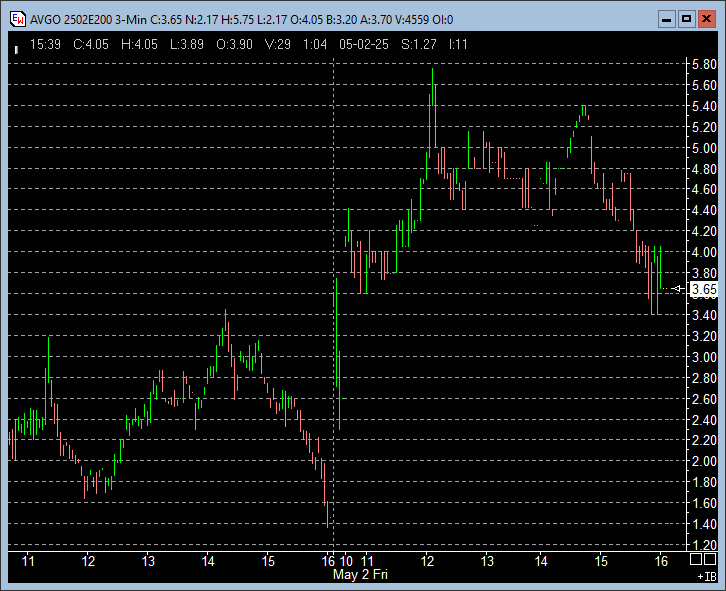Click the C:4.05 close value

[x=91, y=44]
